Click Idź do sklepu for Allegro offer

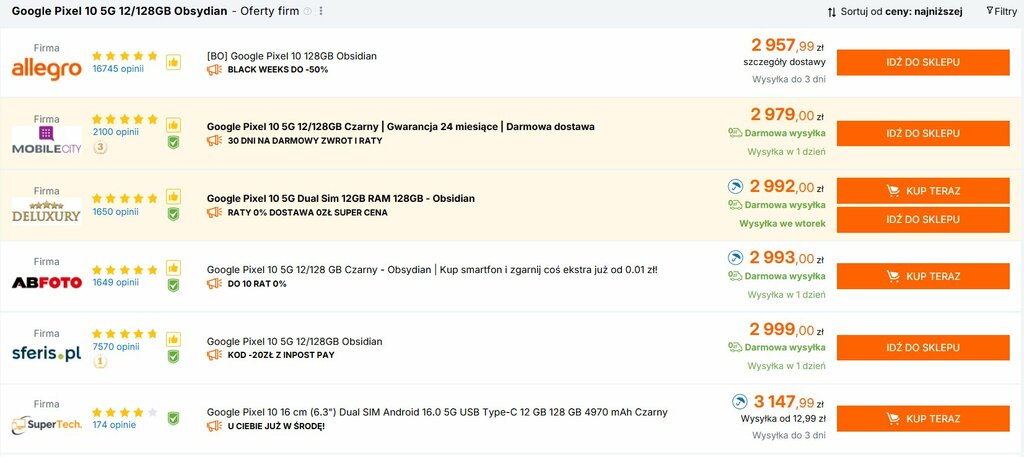922,62
